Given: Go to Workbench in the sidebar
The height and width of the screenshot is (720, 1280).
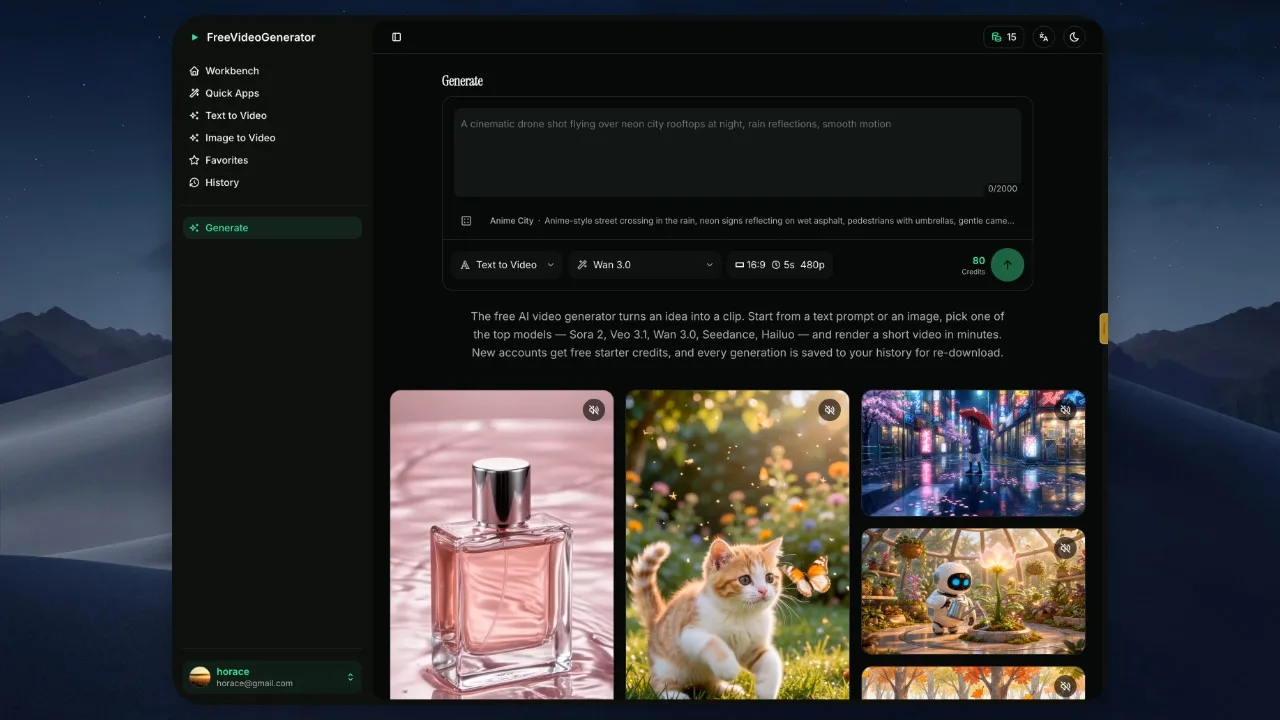Looking at the screenshot, I should click(x=272, y=71).
